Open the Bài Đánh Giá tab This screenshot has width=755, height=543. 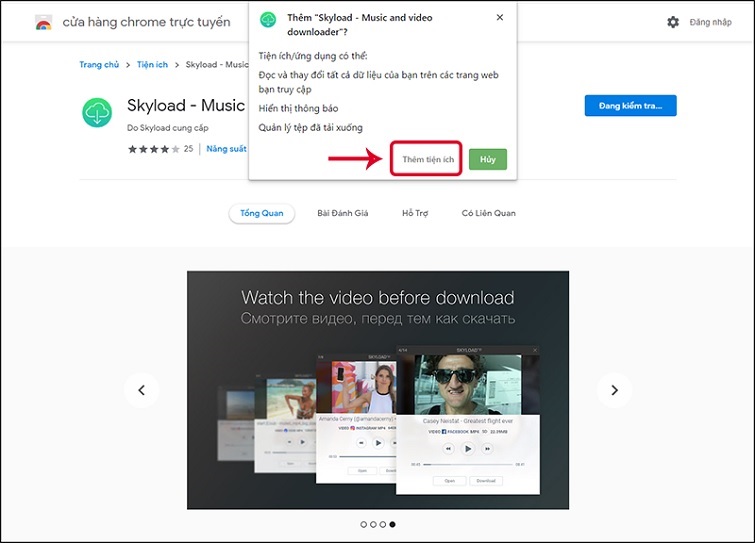click(343, 213)
